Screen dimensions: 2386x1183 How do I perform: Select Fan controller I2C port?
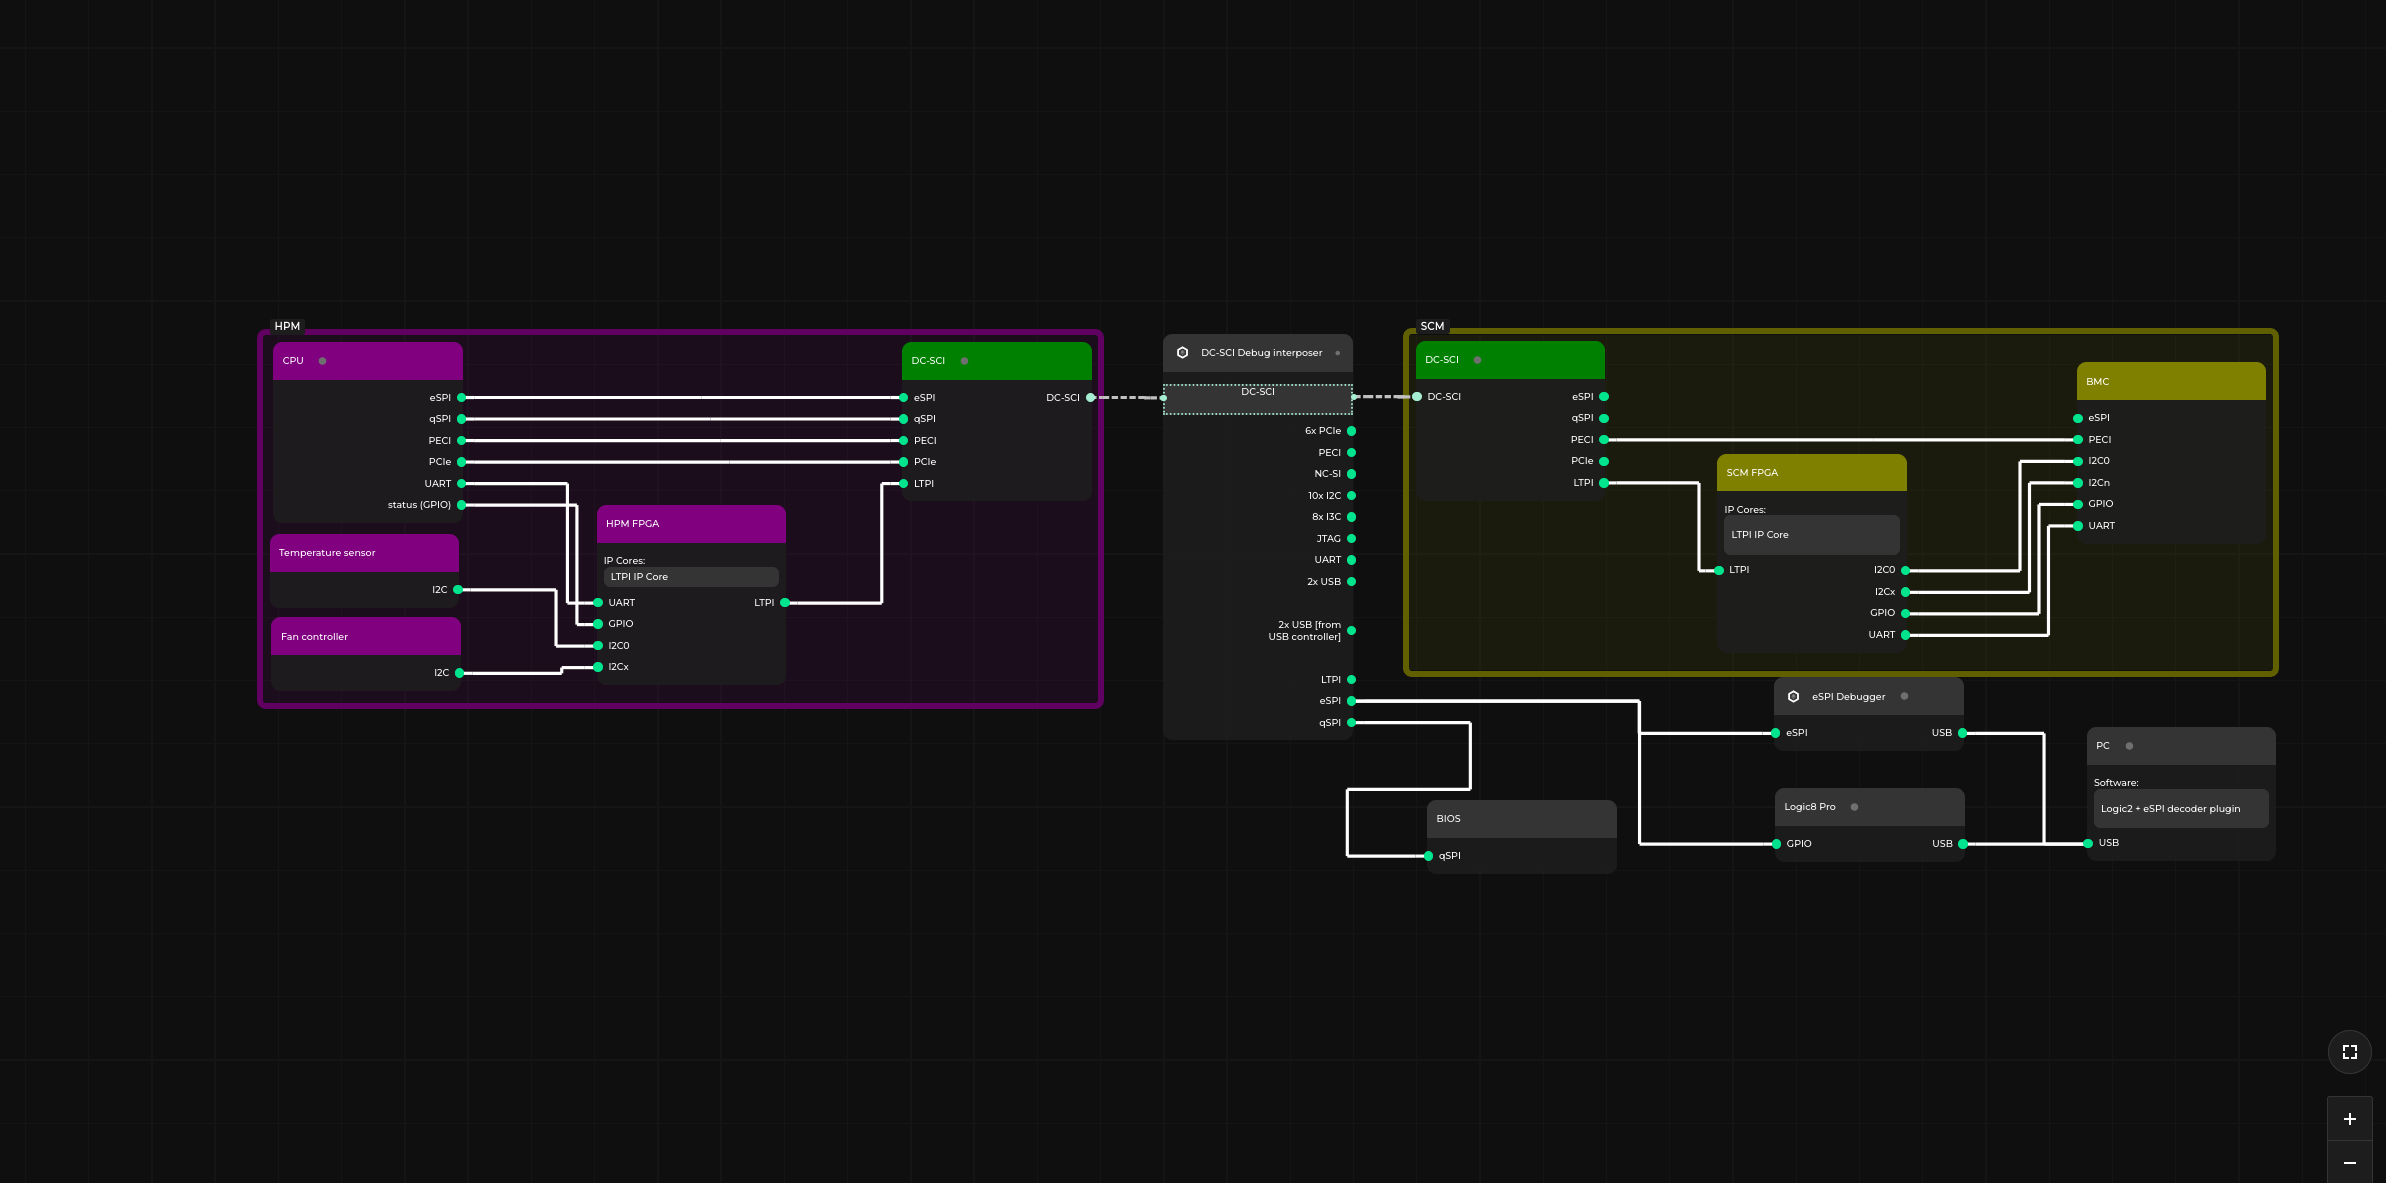pos(459,673)
